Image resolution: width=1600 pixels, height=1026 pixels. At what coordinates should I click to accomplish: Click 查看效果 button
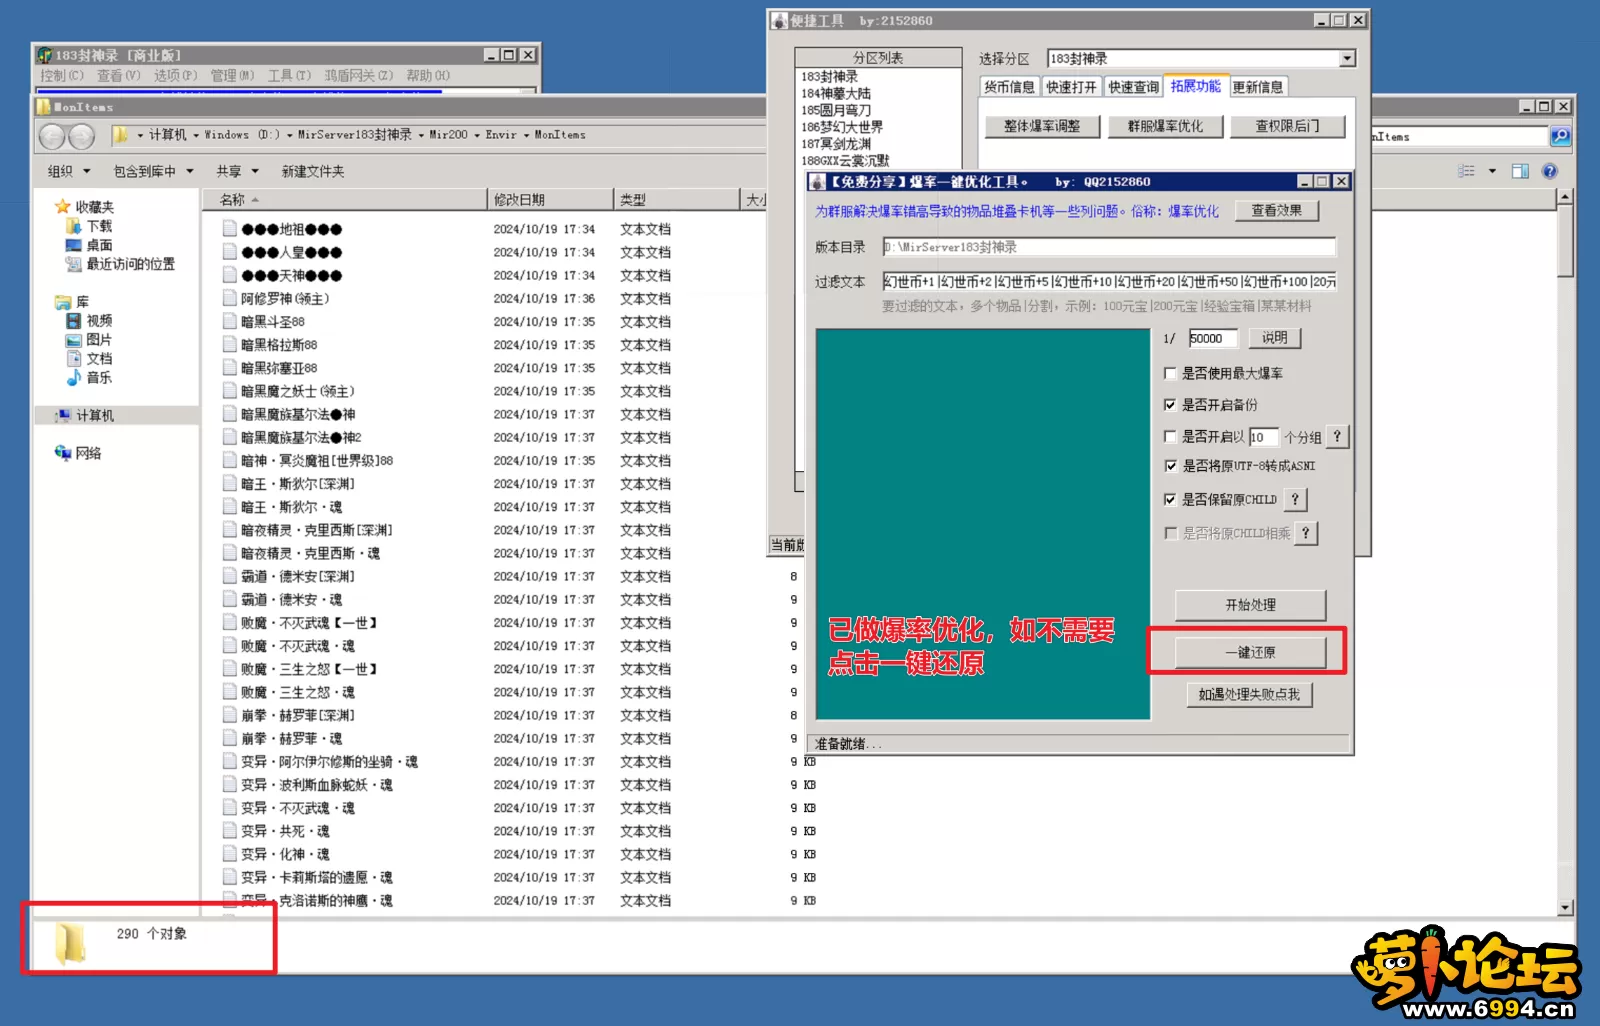click(x=1277, y=210)
